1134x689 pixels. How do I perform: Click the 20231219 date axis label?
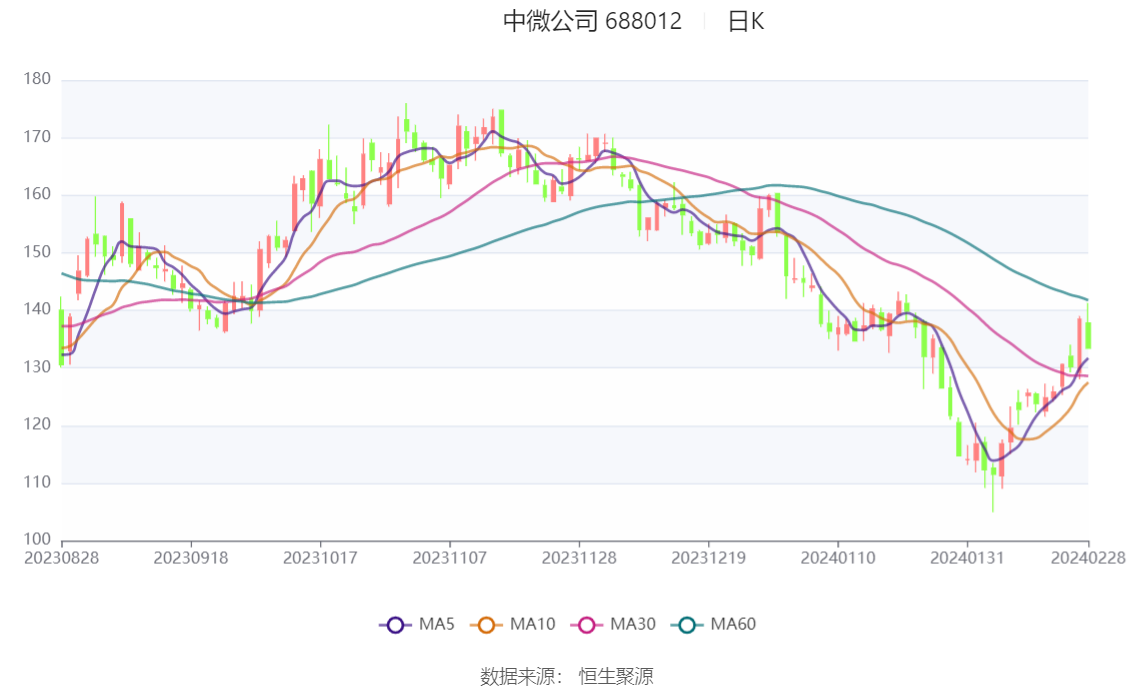click(x=709, y=558)
